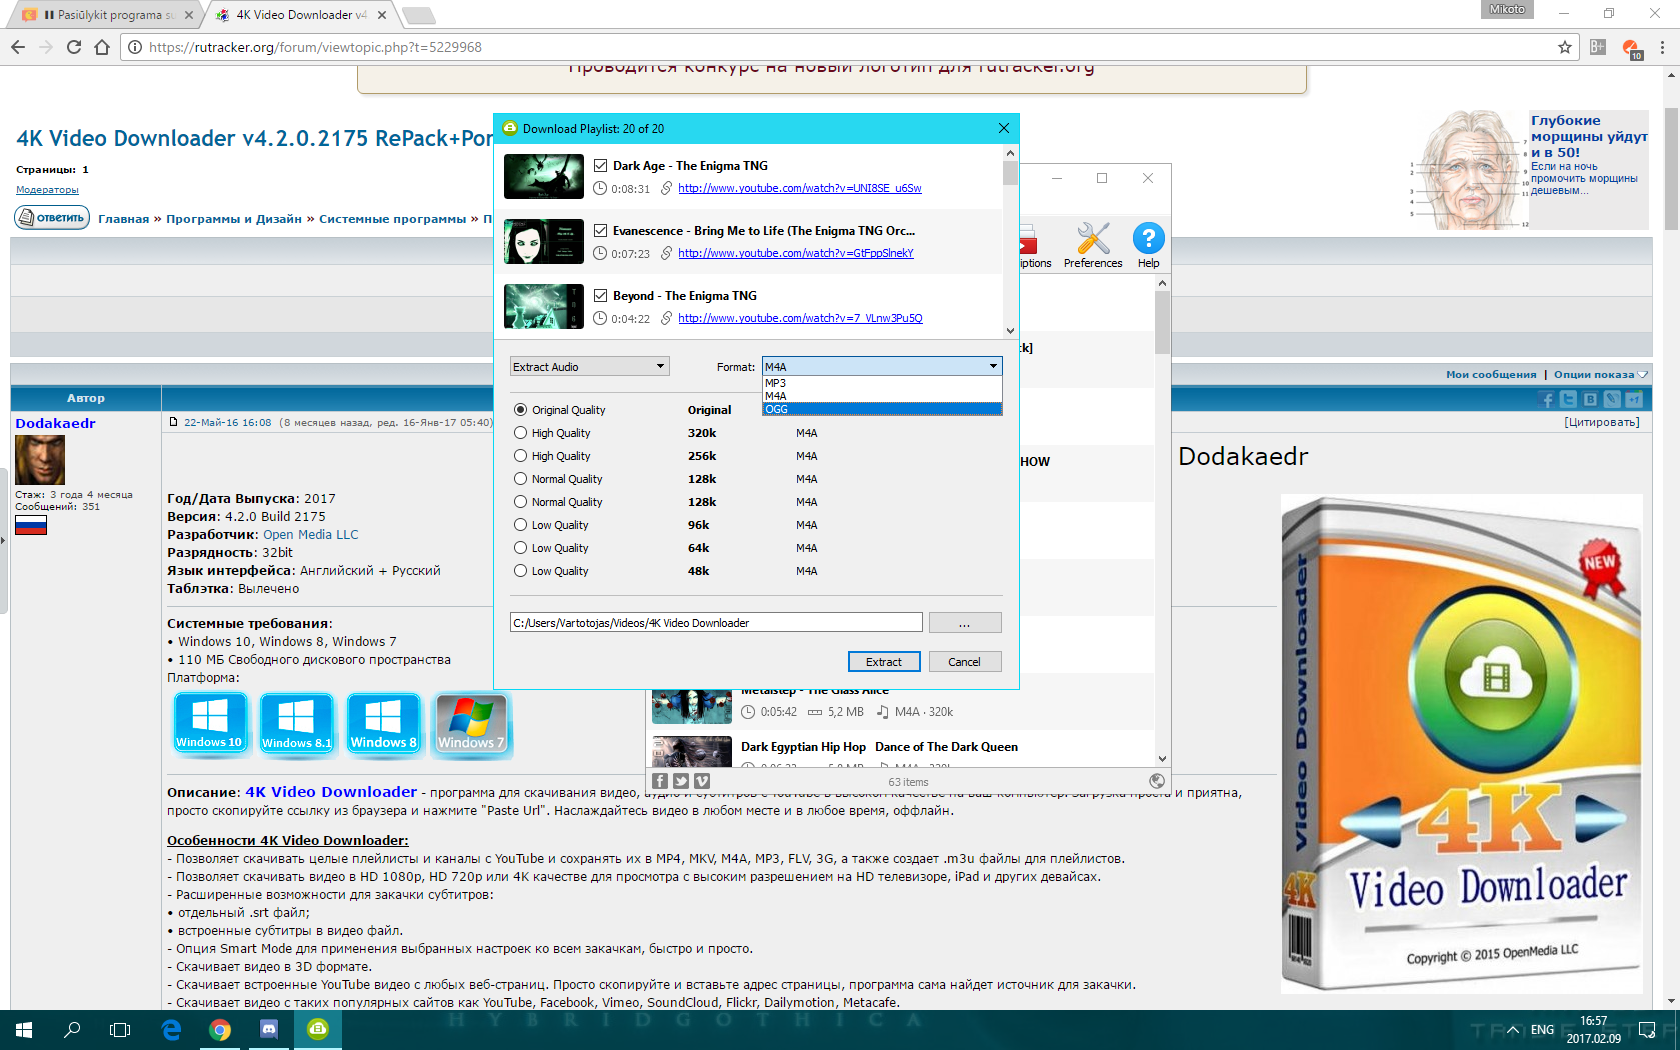Share post via LiveJournal pencil icon
This screenshot has height=1050, width=1680.
pyautogui.click(x=1612, y=399)
